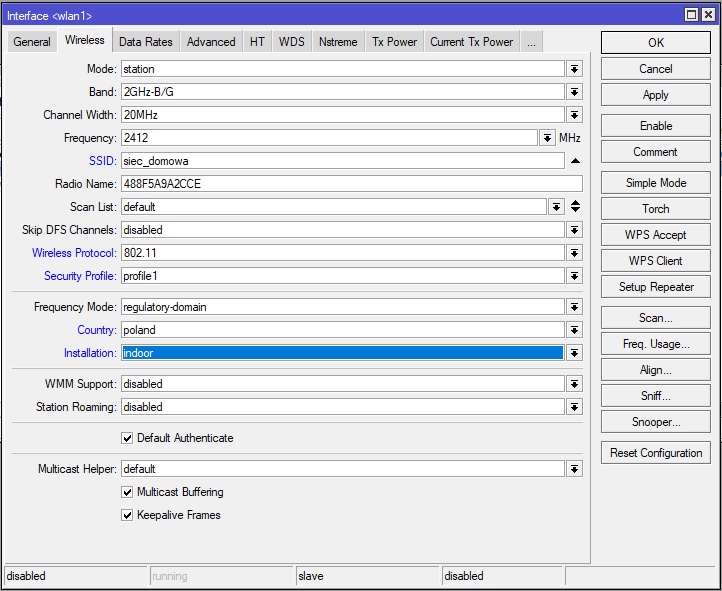
Task: Start WPS Client
Action: click(x=656, y=261)
